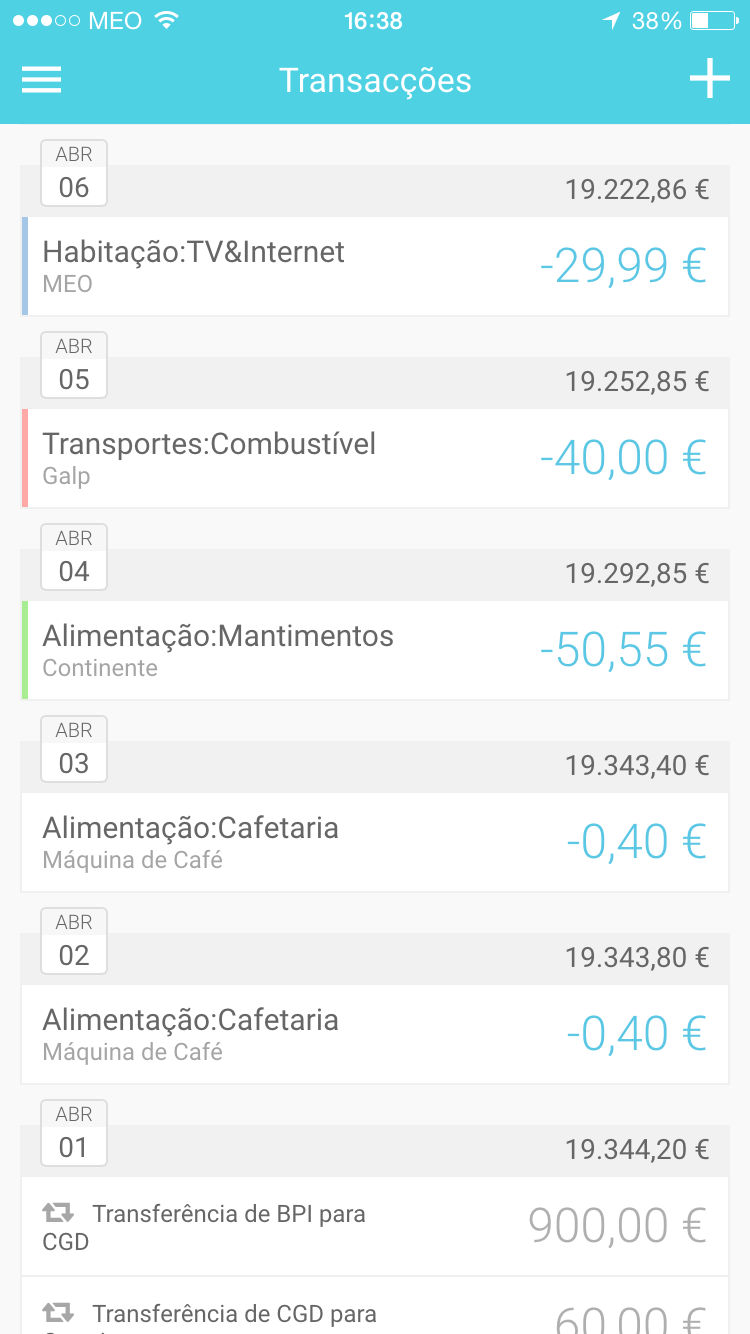Tap the Transacções title in header
This screenshot has width=750, height=1334.
tap(375, 80)
